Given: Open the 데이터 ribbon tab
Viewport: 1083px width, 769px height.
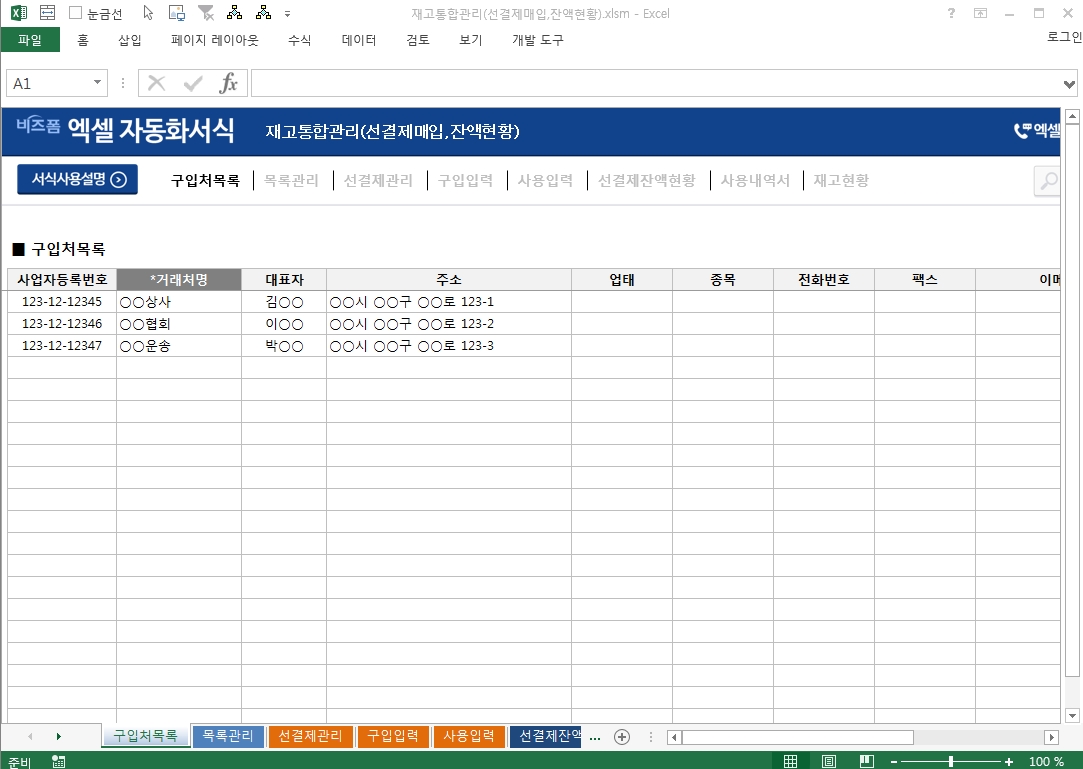Looking at the screenshot, I should point(359,40).
